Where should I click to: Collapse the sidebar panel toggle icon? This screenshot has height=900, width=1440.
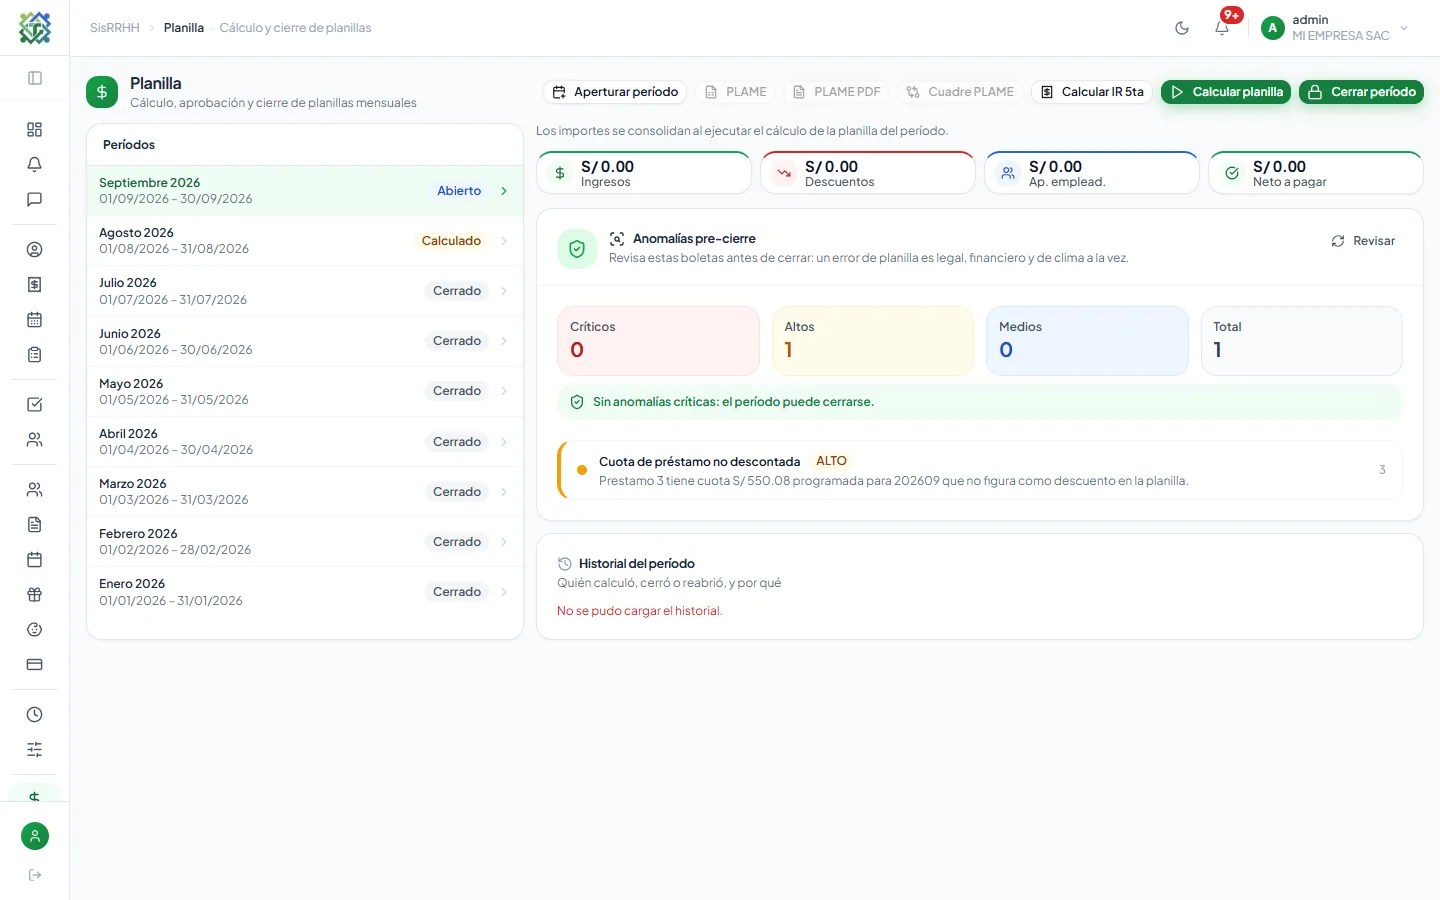click(35, 78)
